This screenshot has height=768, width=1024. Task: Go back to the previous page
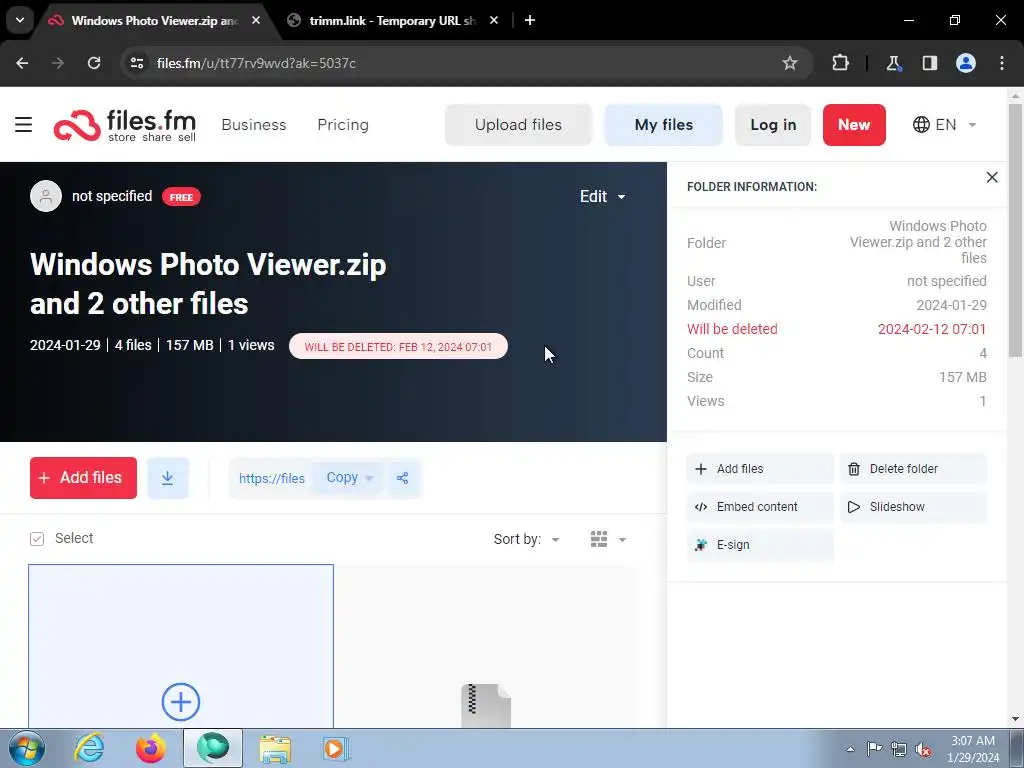coord(22,63)
